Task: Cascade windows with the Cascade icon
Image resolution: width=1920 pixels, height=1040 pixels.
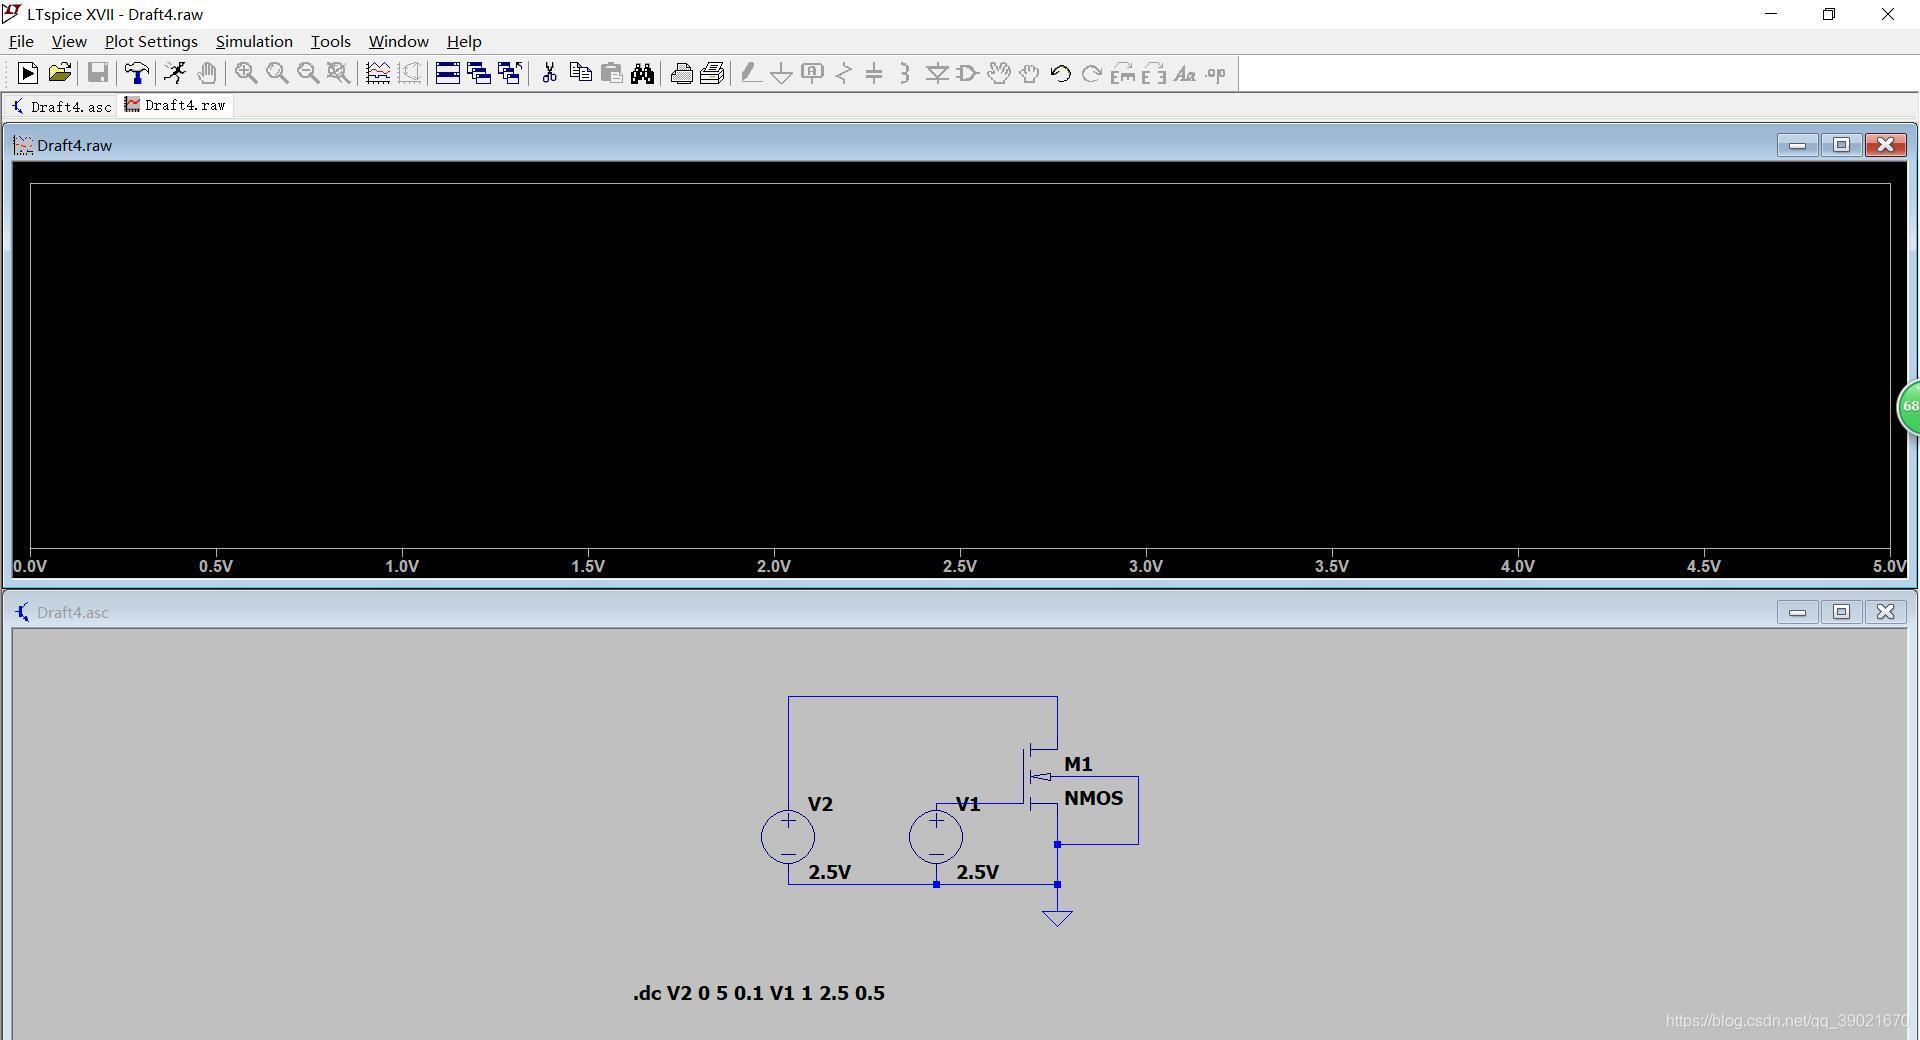Action: [x=479, y=73]
